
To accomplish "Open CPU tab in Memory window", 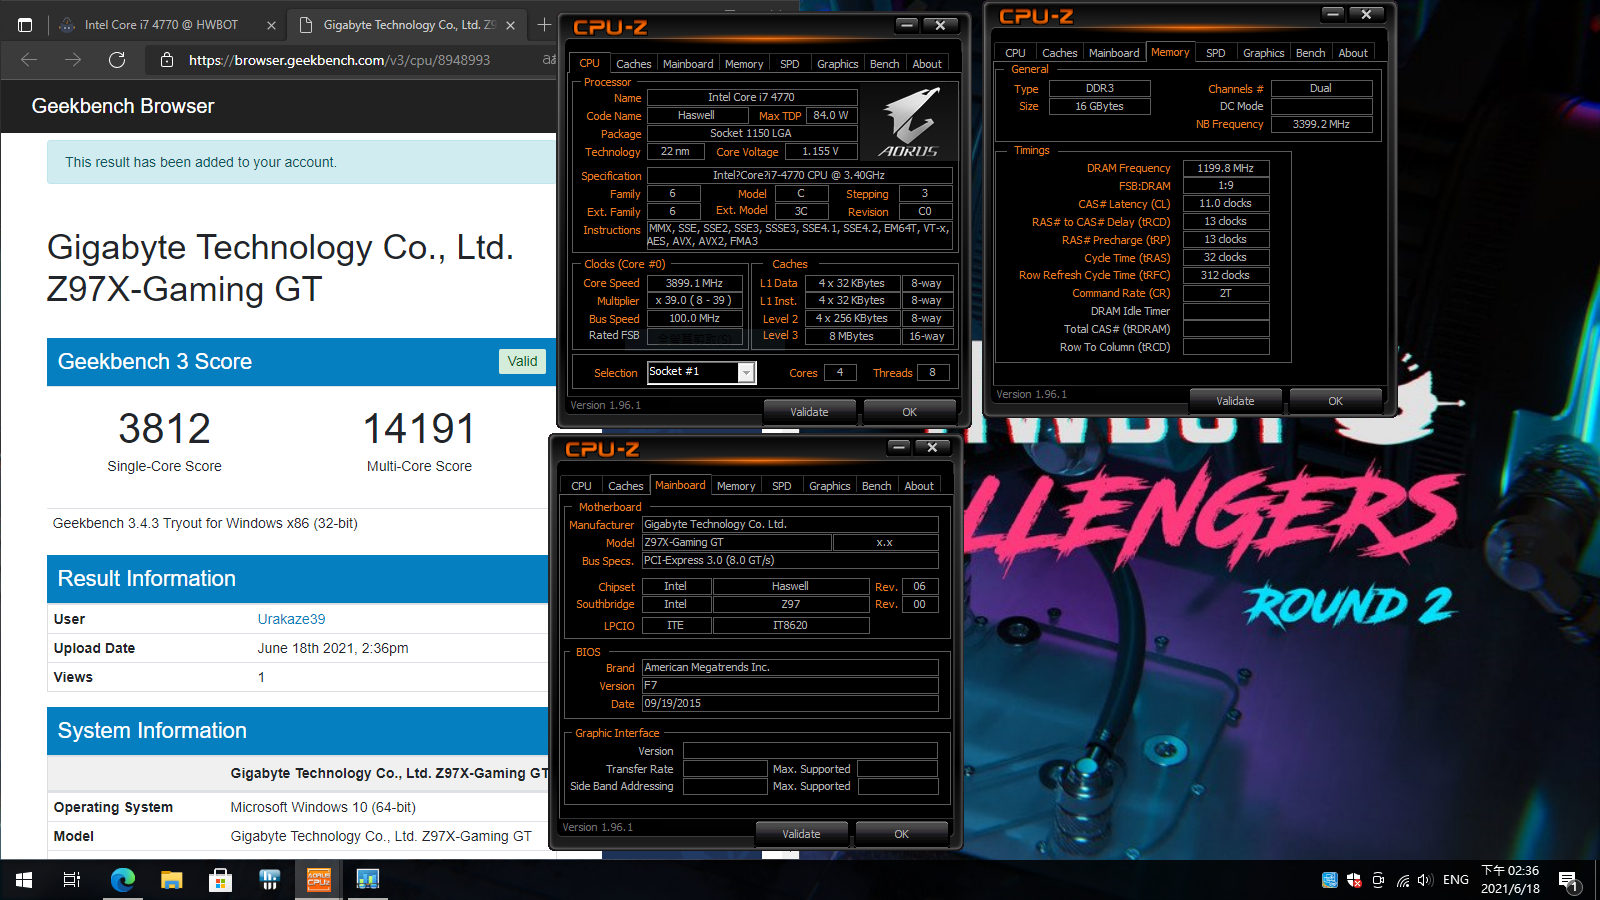I will [1015, 53].
